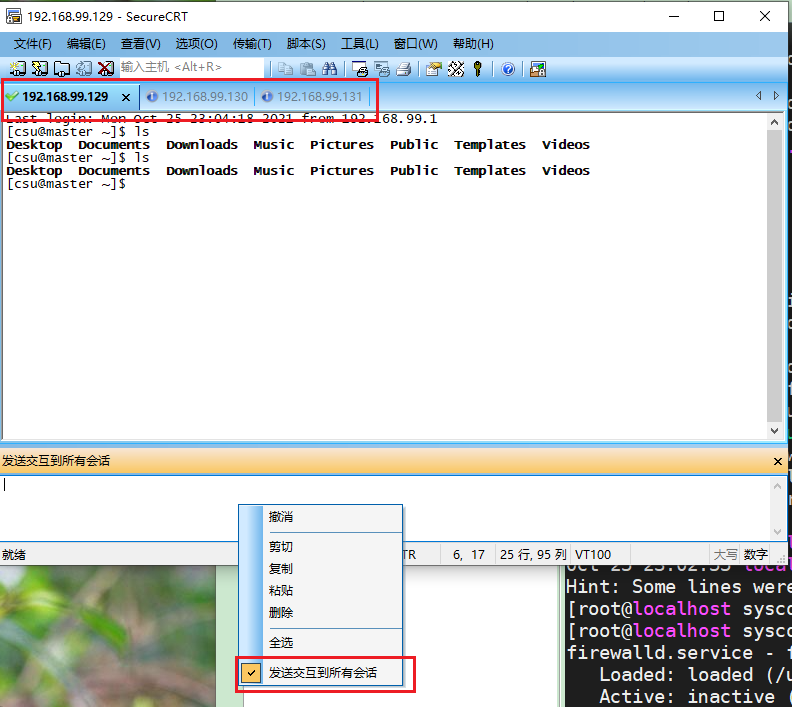
Task: Click terminal scrollbar up arrow
Action: pyautogui.click(x=774, y=122)
